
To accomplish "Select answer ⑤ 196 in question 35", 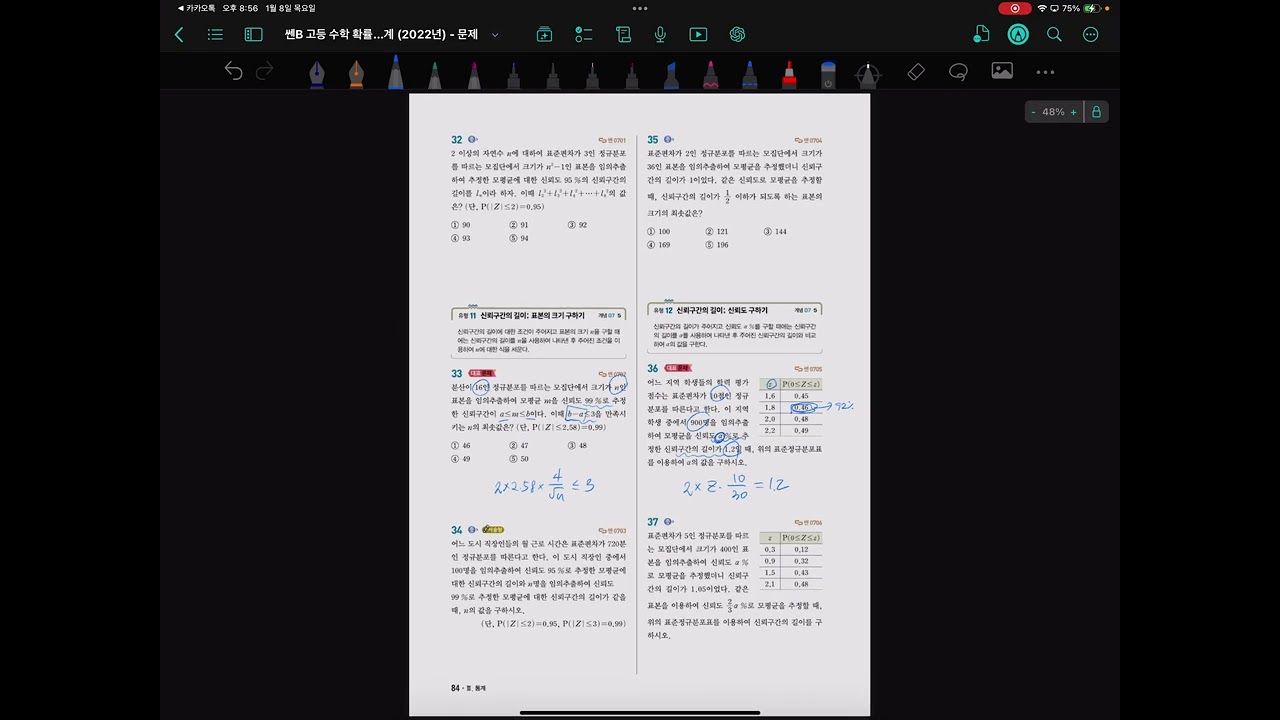I will coord(717,245).
